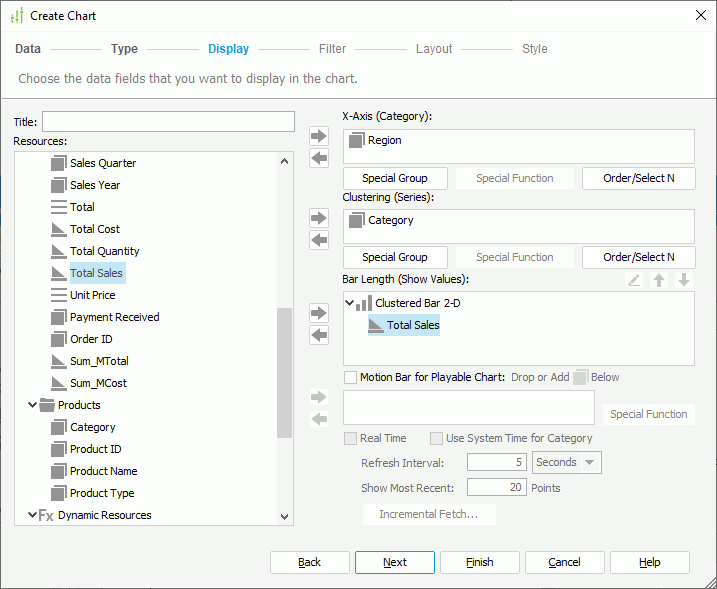Viewport: 717px width, 589px height.
Task: Collapse the Dynamic Resources node
Action: tap(32, 515)
